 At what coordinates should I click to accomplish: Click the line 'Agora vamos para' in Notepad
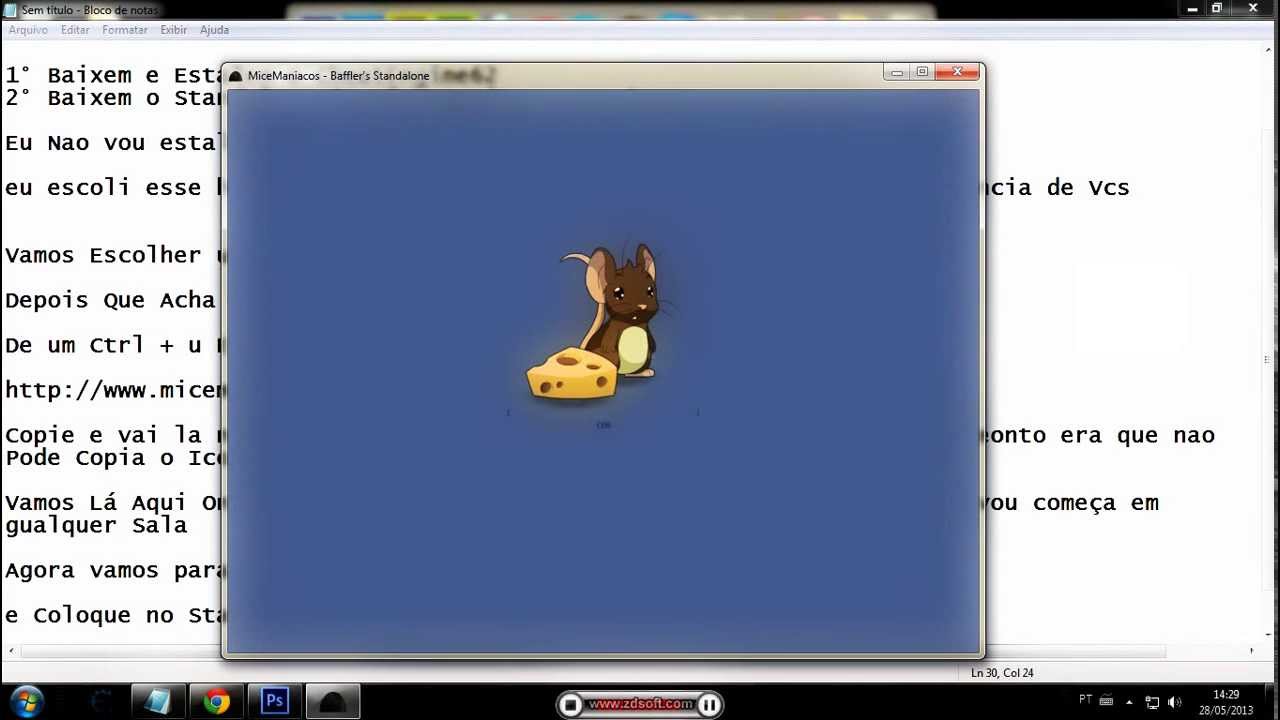(x=112, y=570)
